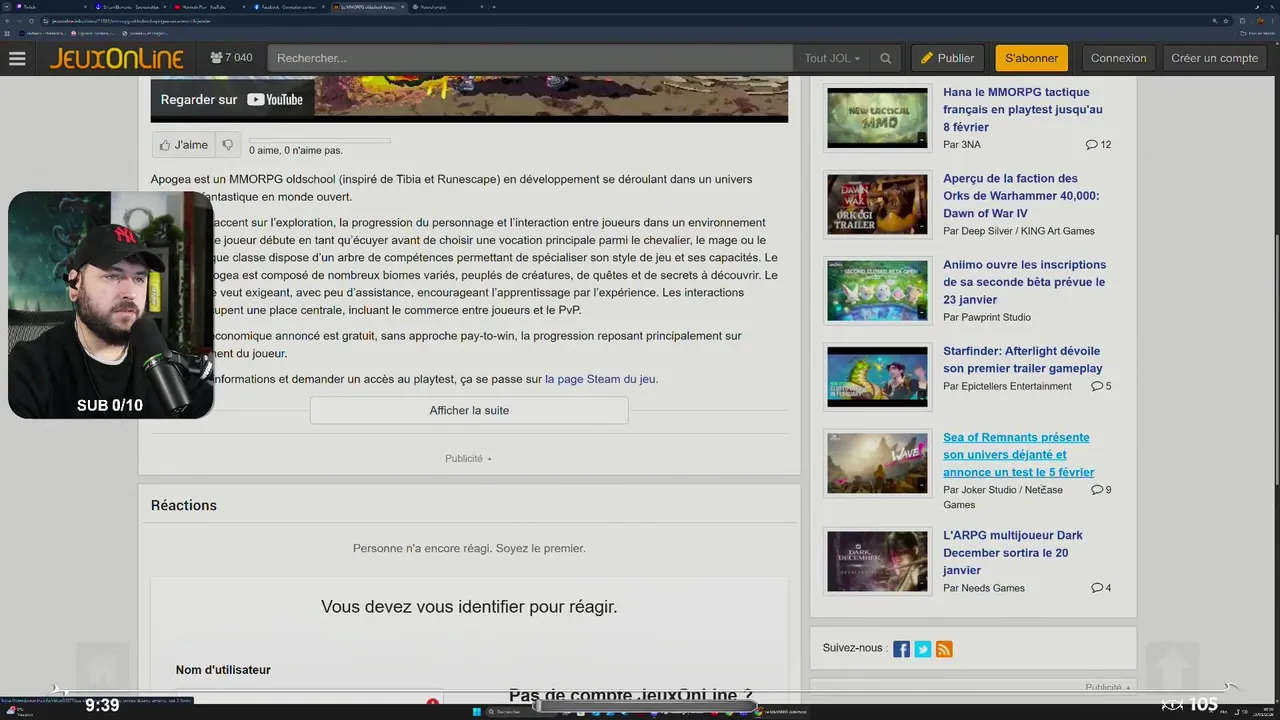
Task: Click the Par 3NA author text
Action: 962,145
